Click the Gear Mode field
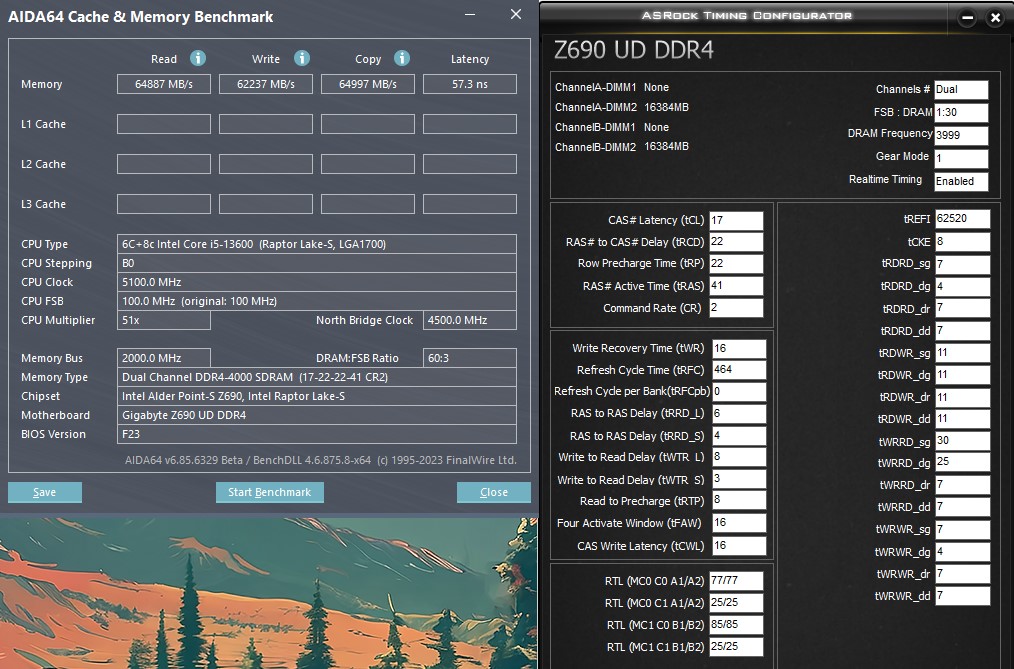 tap(961, 158)
